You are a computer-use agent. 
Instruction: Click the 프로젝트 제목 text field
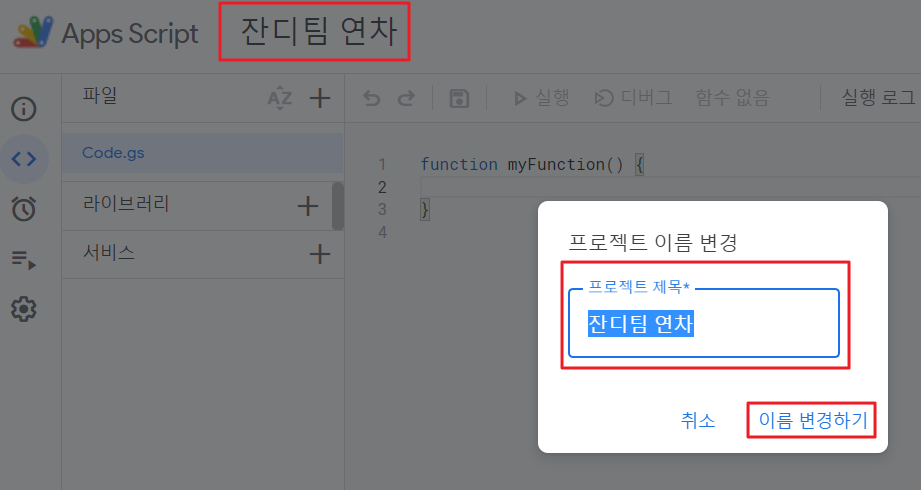click(x=703, y=325)
